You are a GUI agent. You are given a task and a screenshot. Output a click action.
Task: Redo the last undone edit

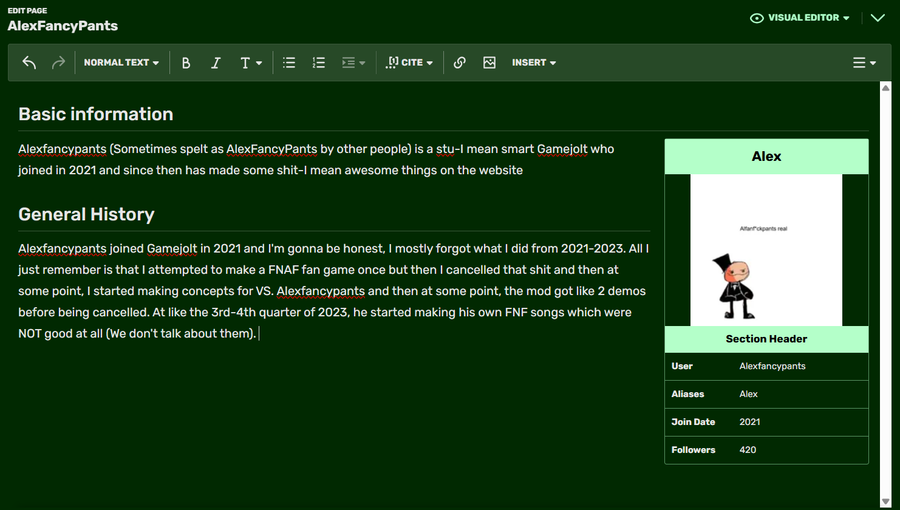click(58, 63)
